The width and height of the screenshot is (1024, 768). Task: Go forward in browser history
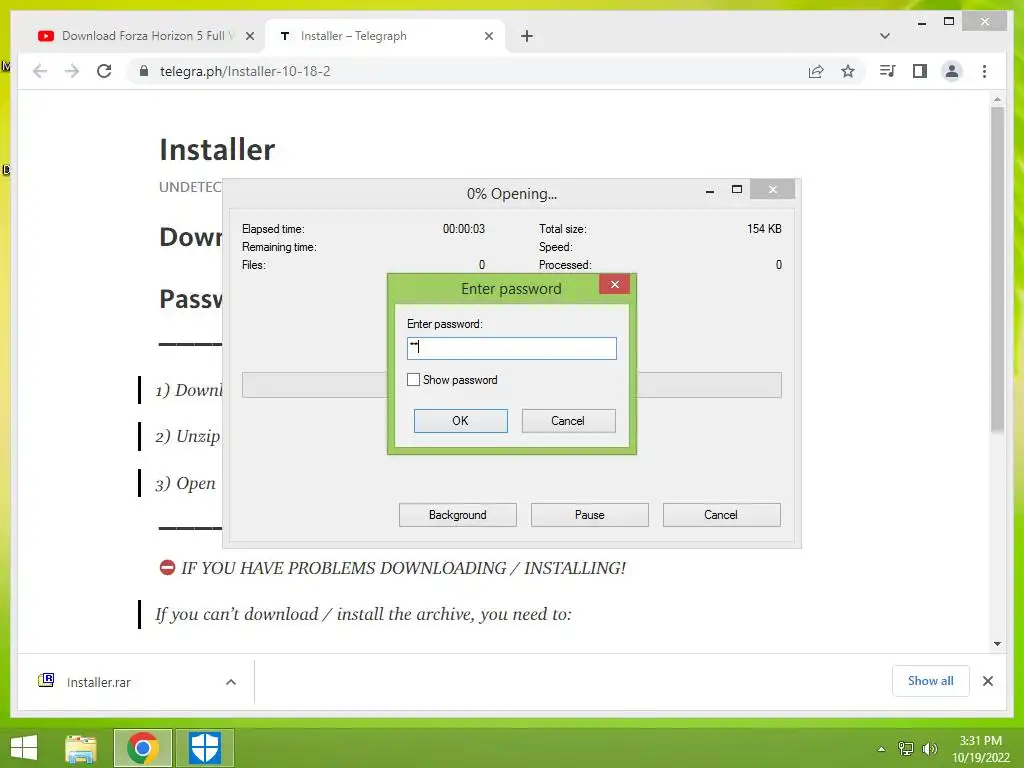pos(72,71)
